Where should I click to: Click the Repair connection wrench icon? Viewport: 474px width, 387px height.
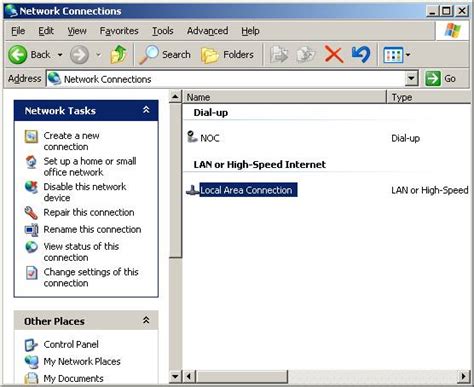coord(31,213)
